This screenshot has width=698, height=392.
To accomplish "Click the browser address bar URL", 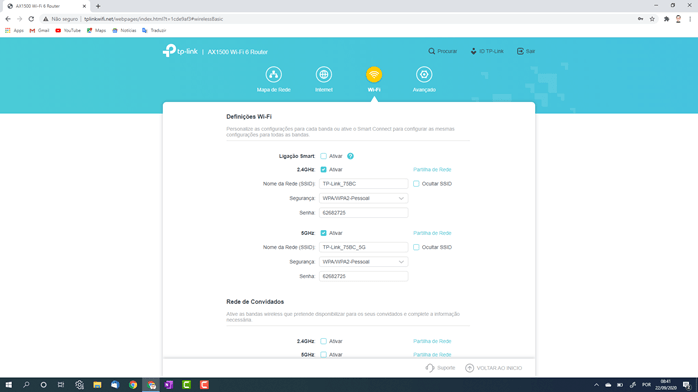I will coord(154,19).
